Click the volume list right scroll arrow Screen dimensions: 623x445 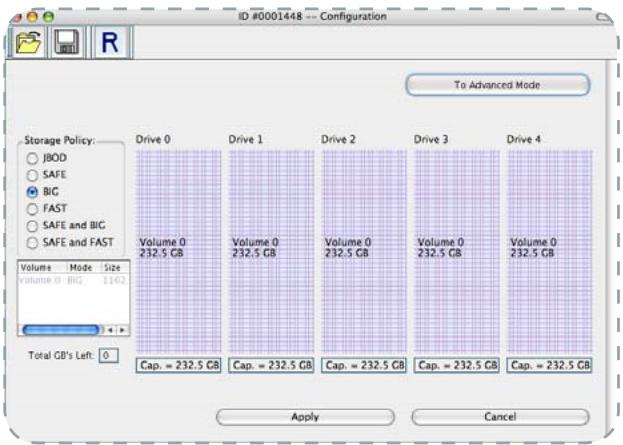coord(122,330)
